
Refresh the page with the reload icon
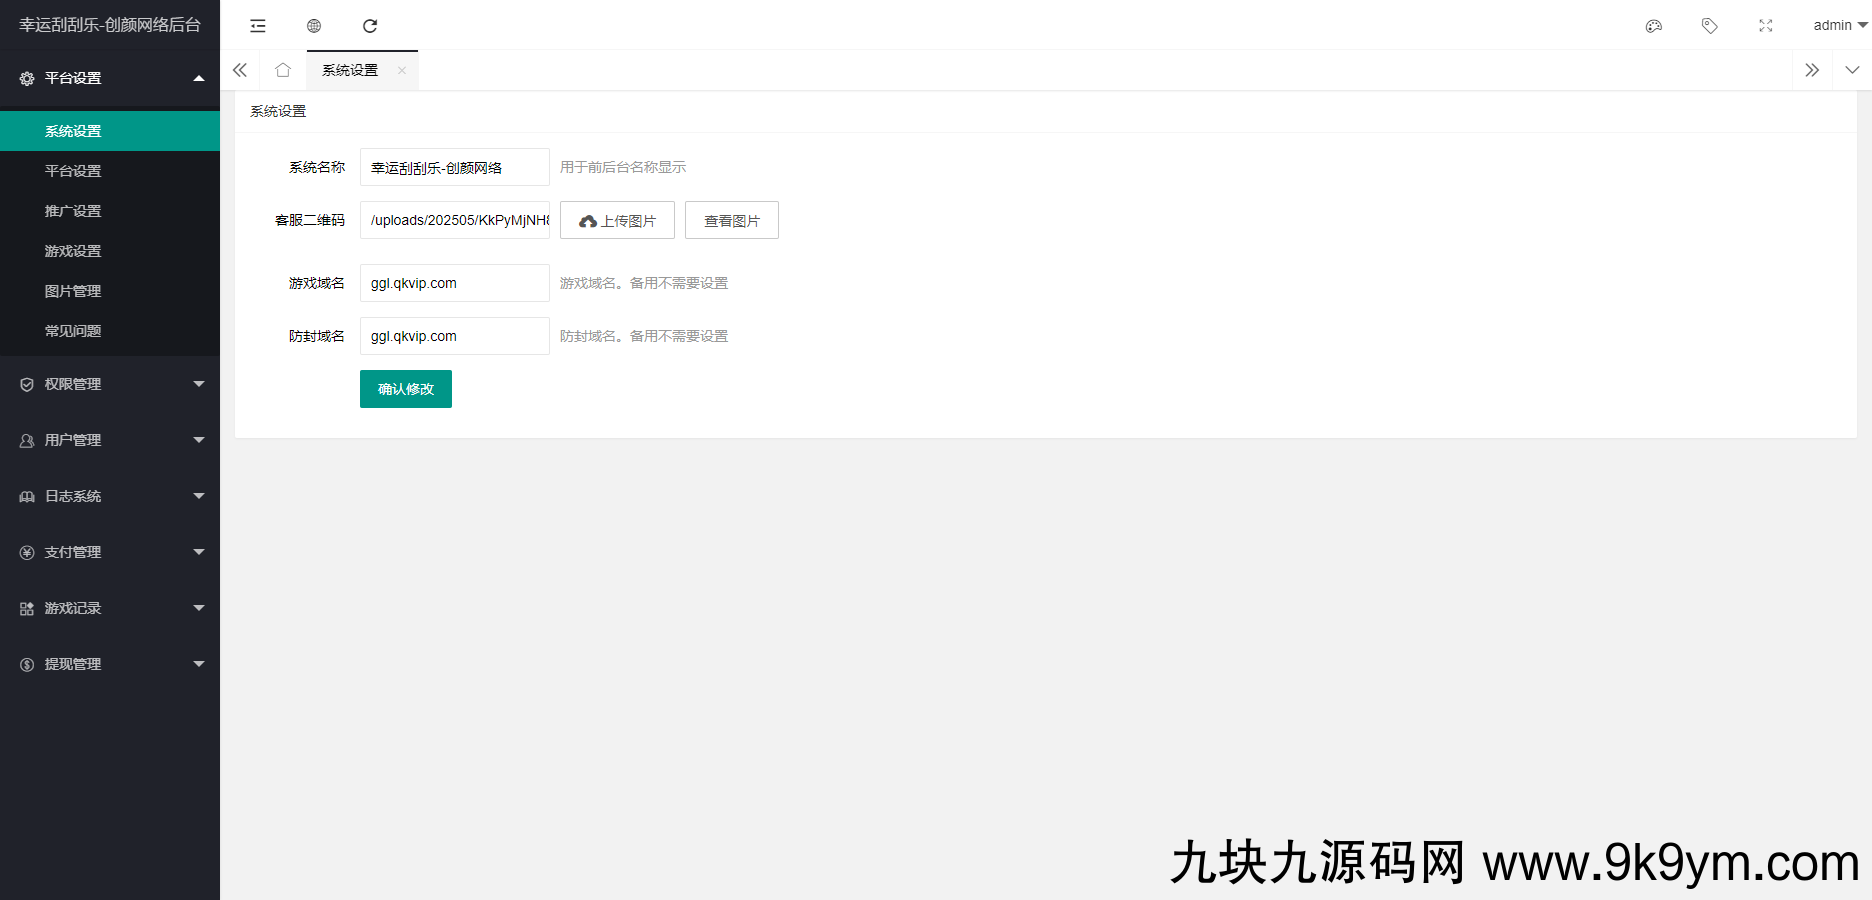coord(371,25)
